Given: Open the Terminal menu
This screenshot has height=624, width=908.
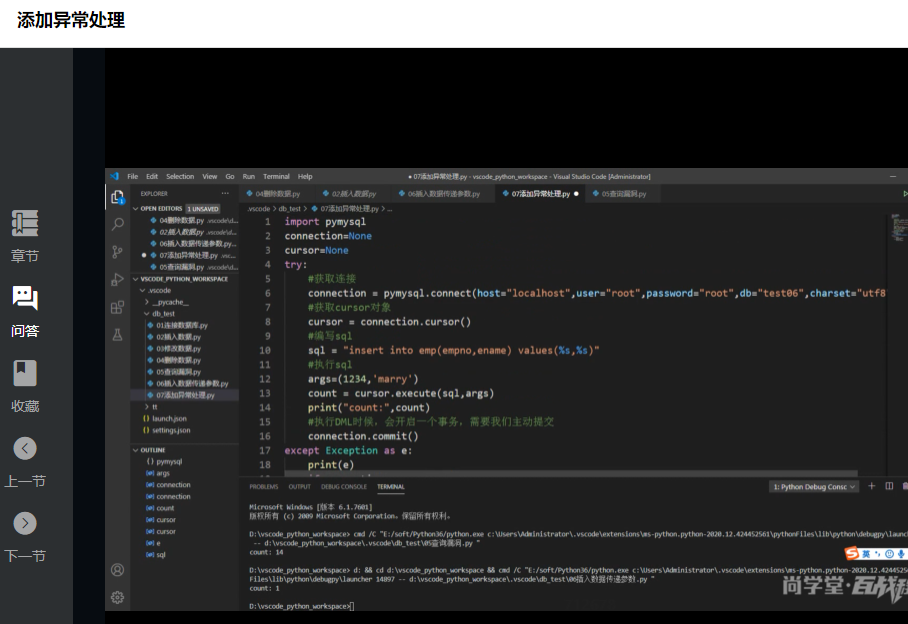Looking at the screenshot, I should pyautogui.click(x=276, y=177).
